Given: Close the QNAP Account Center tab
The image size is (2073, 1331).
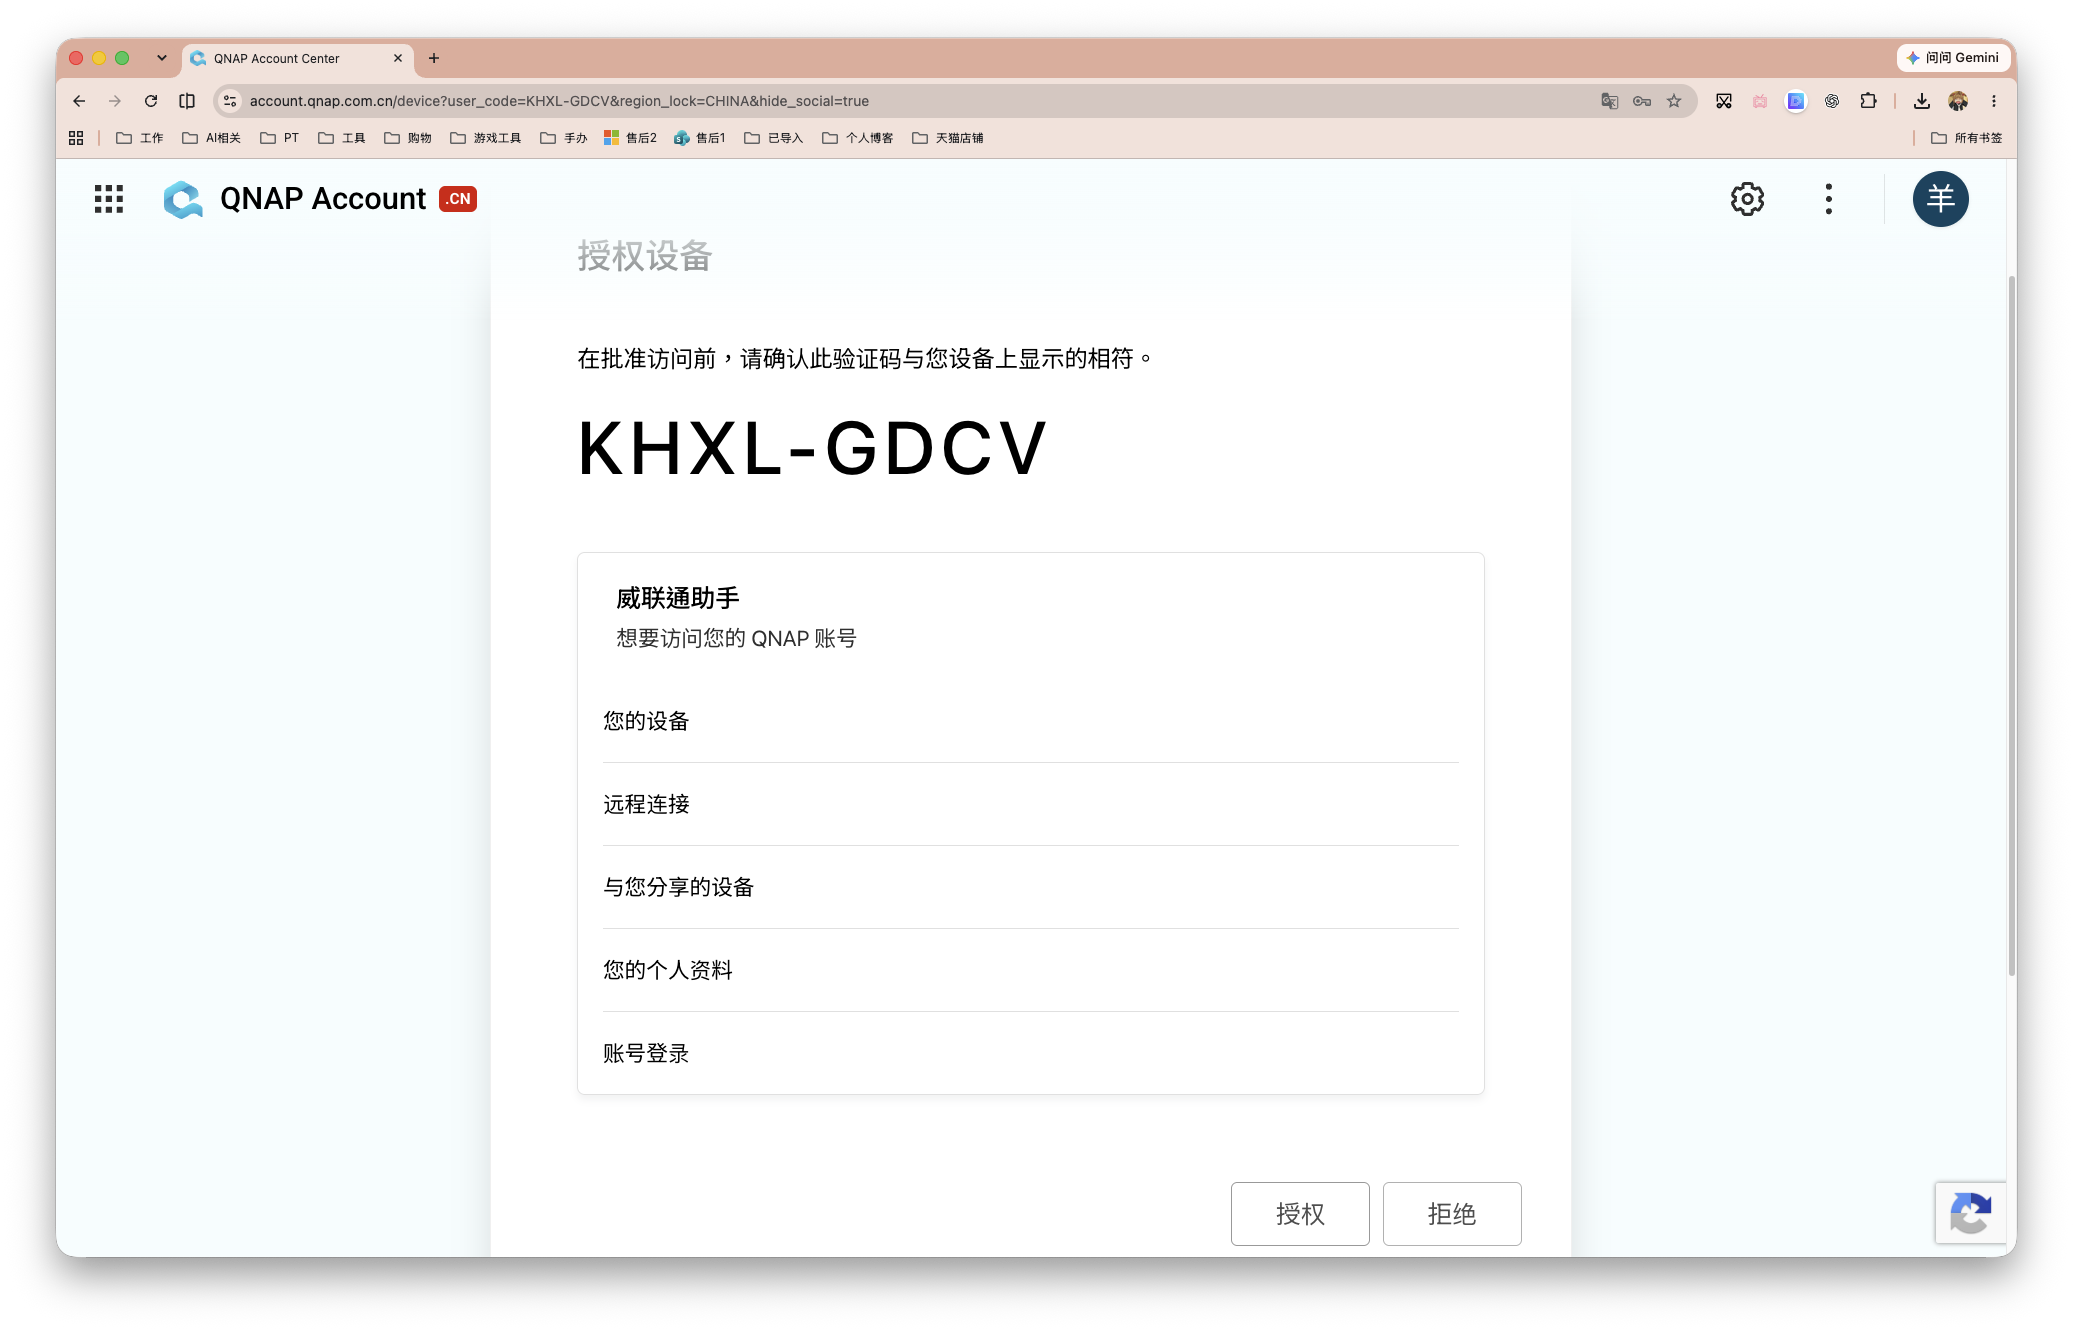Looking at the screenshot, I should coord(398,58).
